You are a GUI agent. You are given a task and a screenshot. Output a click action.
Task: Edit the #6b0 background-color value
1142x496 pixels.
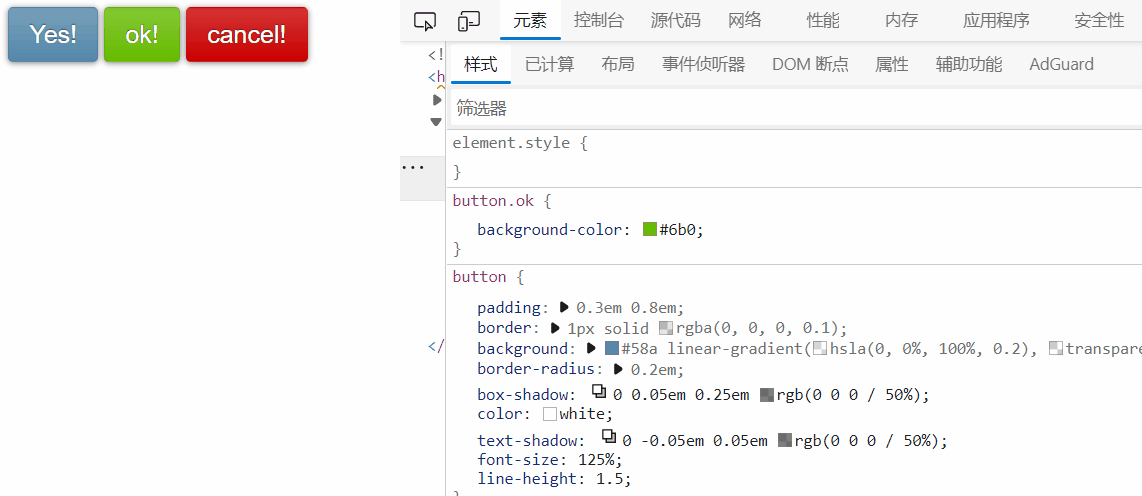pyautogui.click(x=680, y=229)
